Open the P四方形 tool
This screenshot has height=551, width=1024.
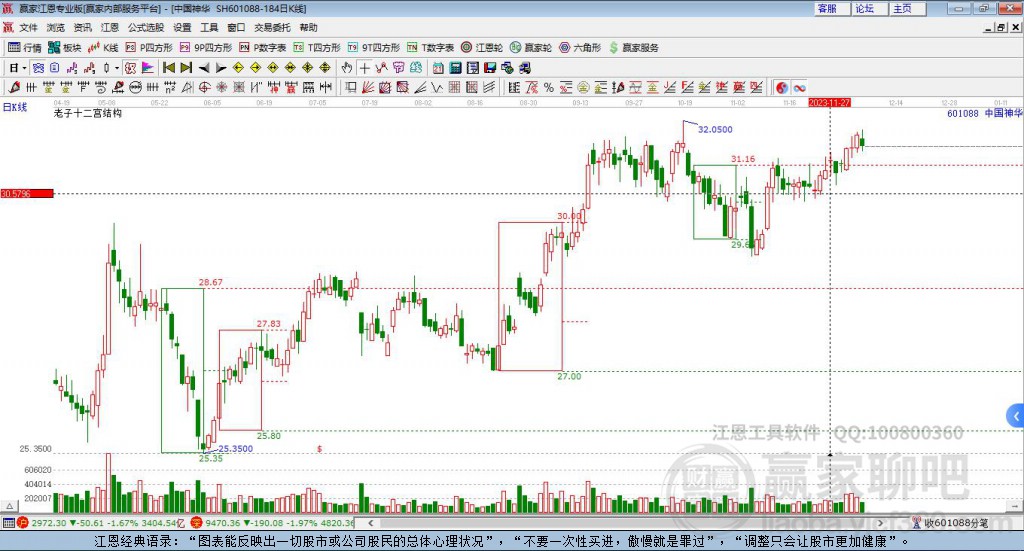click(149, 47)
